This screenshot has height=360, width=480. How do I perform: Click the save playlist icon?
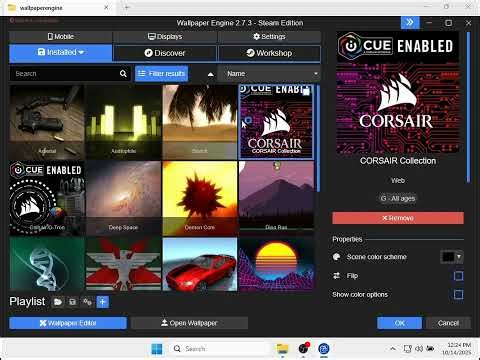(72, 302)
